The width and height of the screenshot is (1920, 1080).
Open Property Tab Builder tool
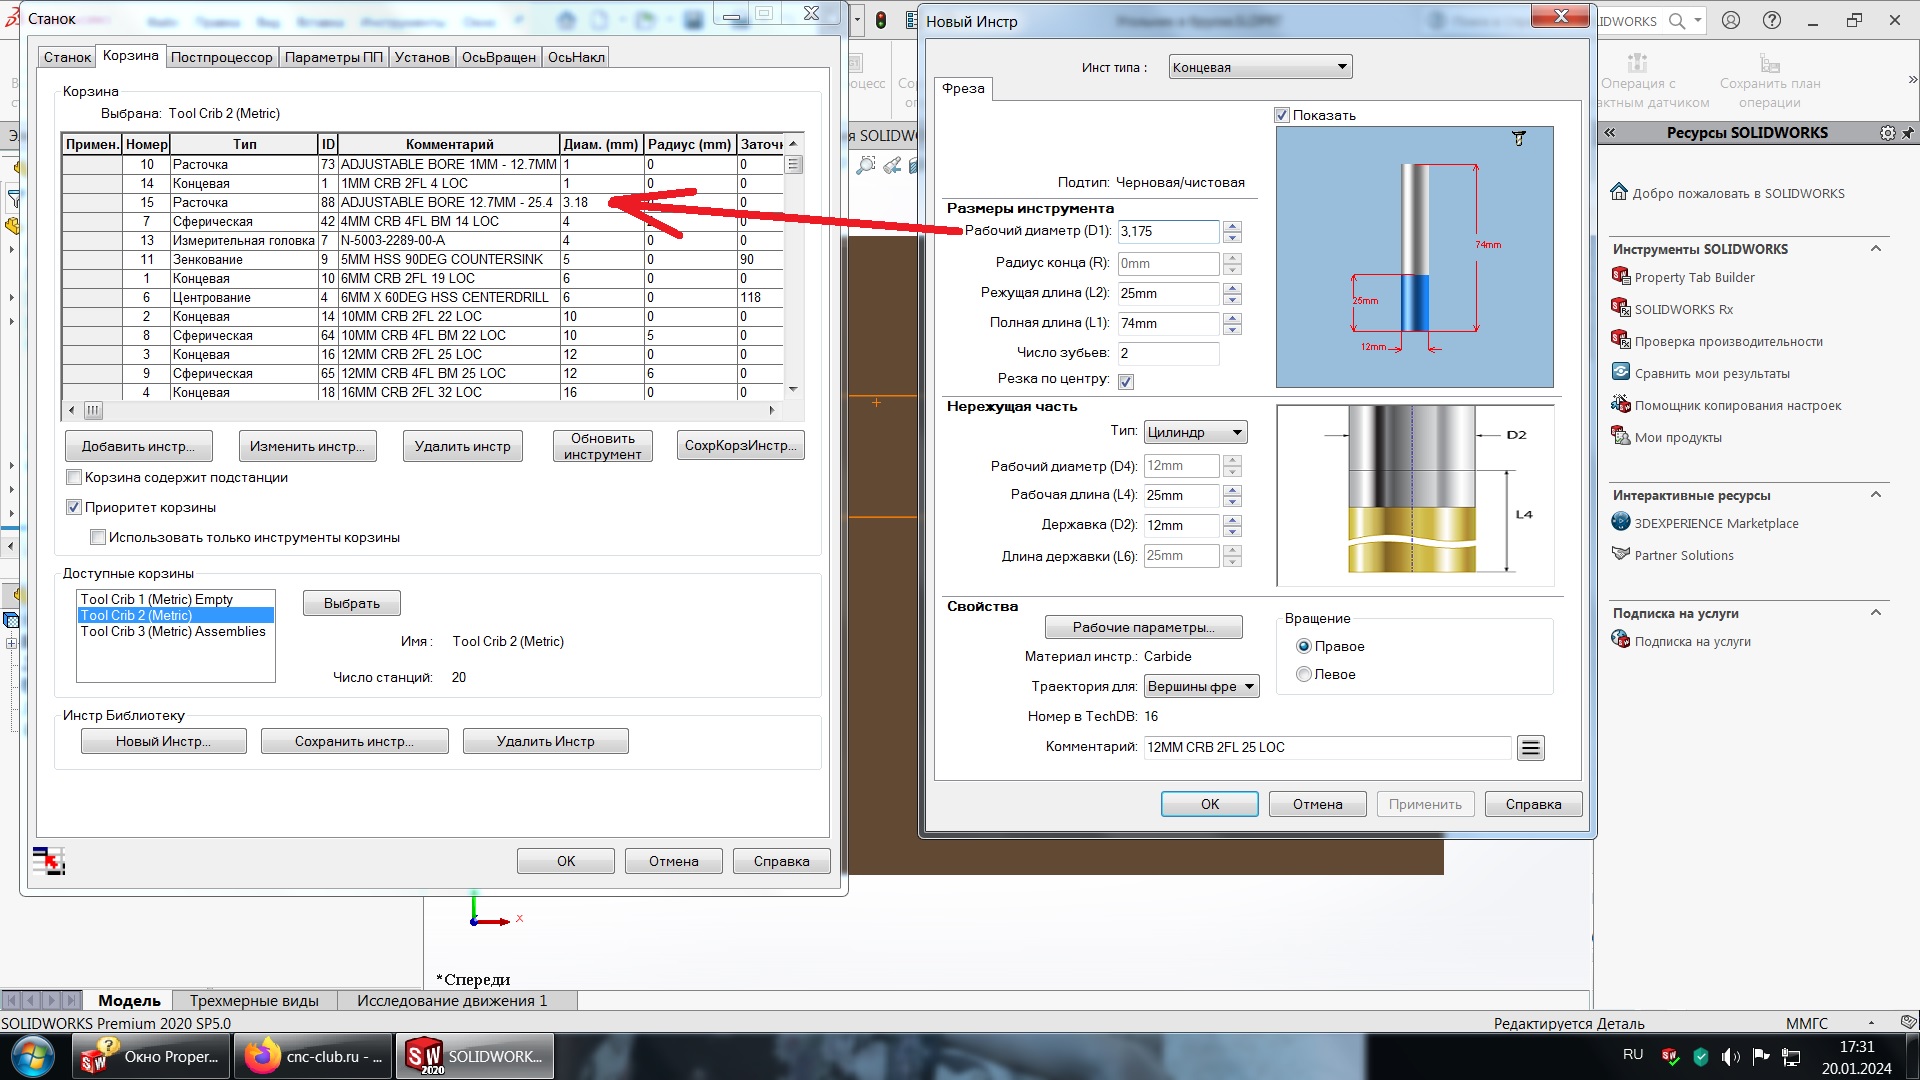pos(1694,277)
